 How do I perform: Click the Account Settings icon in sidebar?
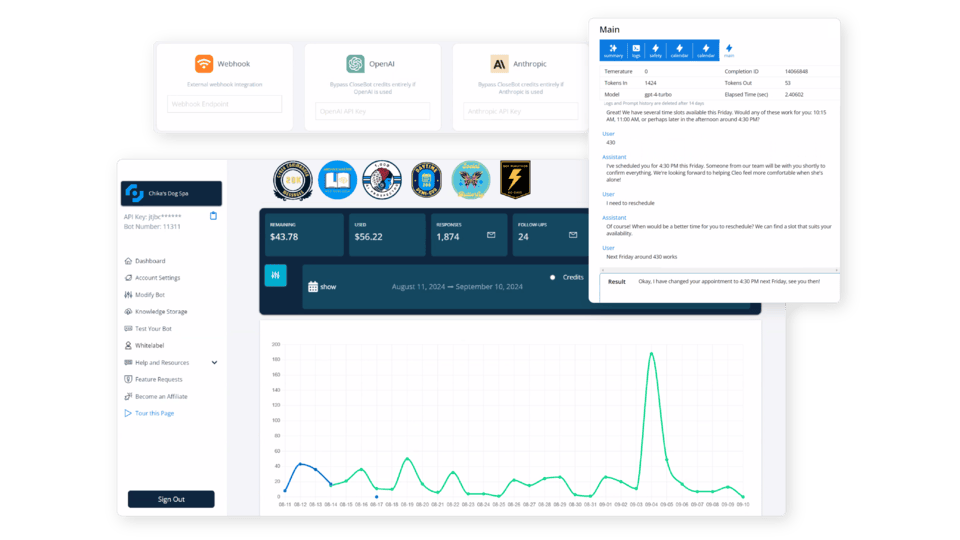128,278
